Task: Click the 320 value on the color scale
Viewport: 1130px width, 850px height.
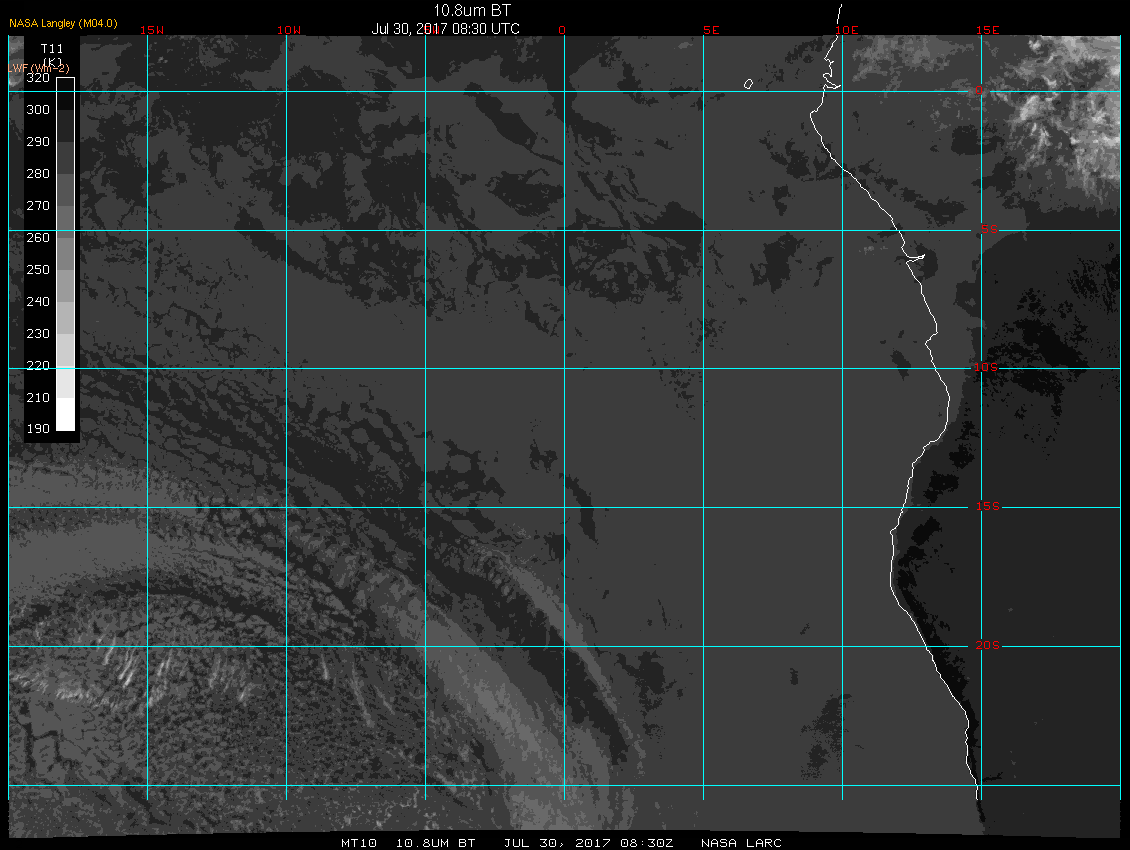Action: (x=37, y=78)
